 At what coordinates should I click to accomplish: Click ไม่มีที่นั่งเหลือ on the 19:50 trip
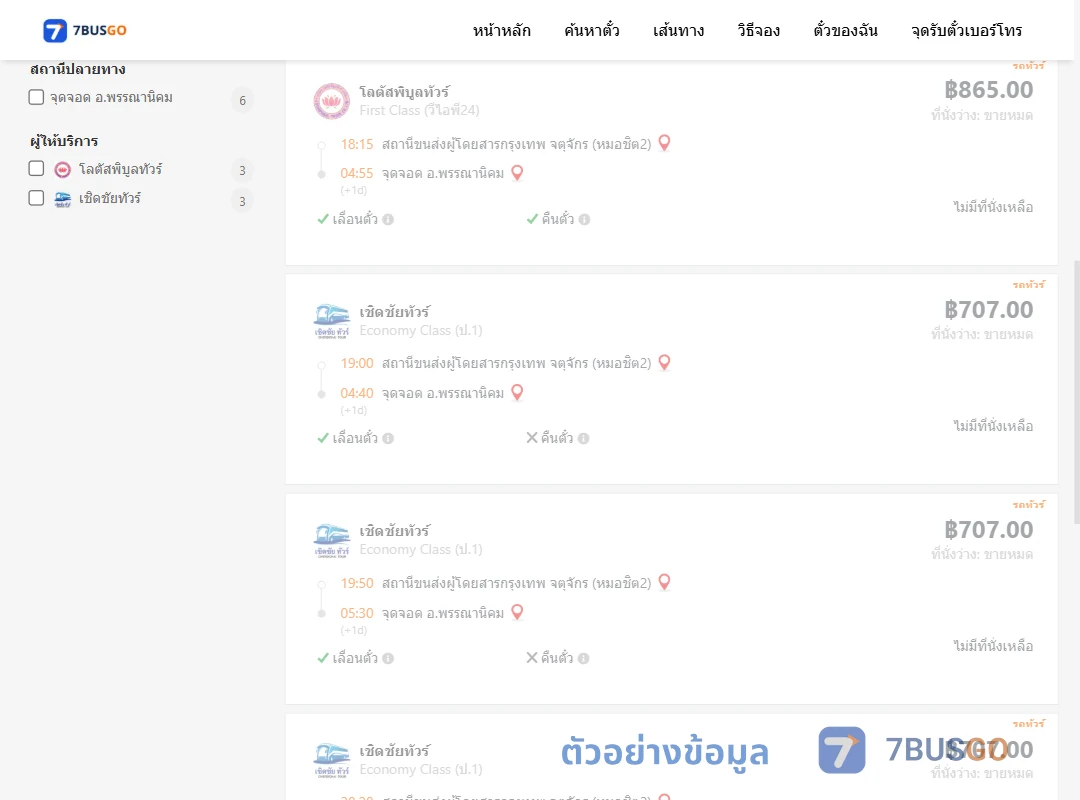(993, 646)
